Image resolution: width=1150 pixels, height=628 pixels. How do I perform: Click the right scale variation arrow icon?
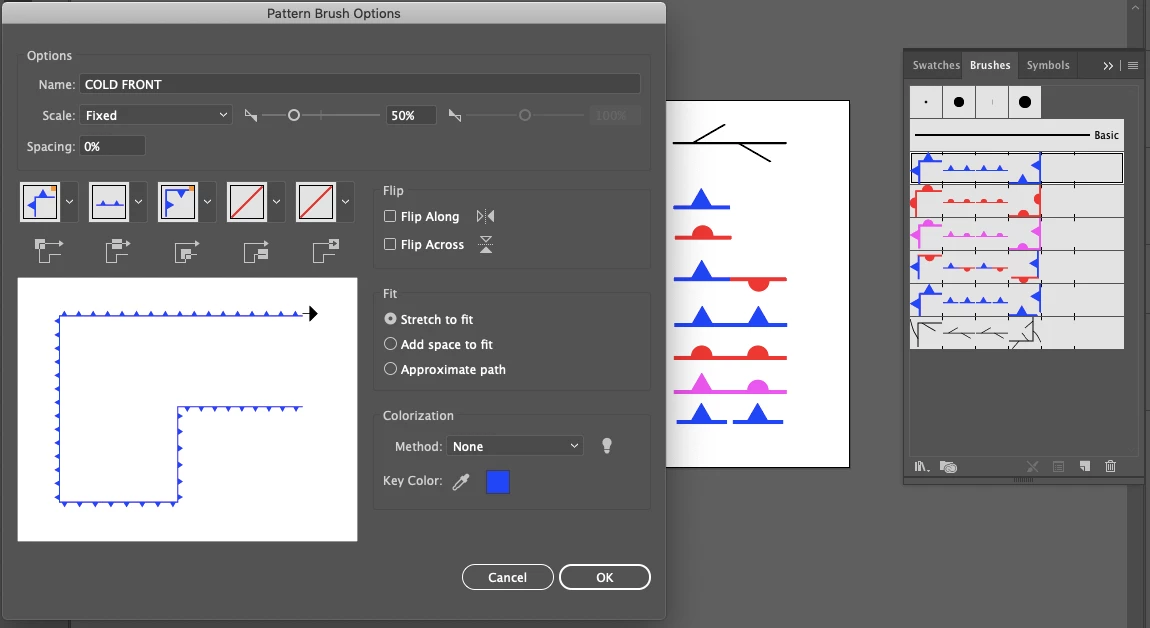click(455, 115)
